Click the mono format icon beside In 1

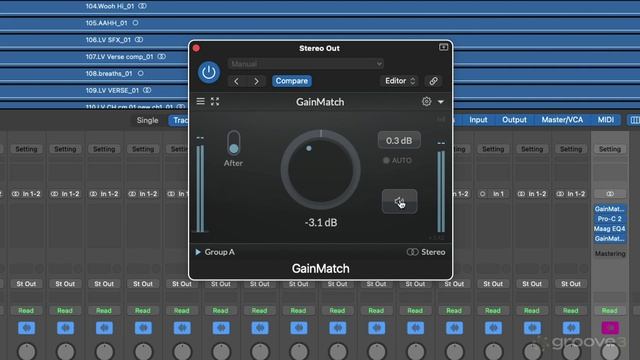tap(482, 194)
